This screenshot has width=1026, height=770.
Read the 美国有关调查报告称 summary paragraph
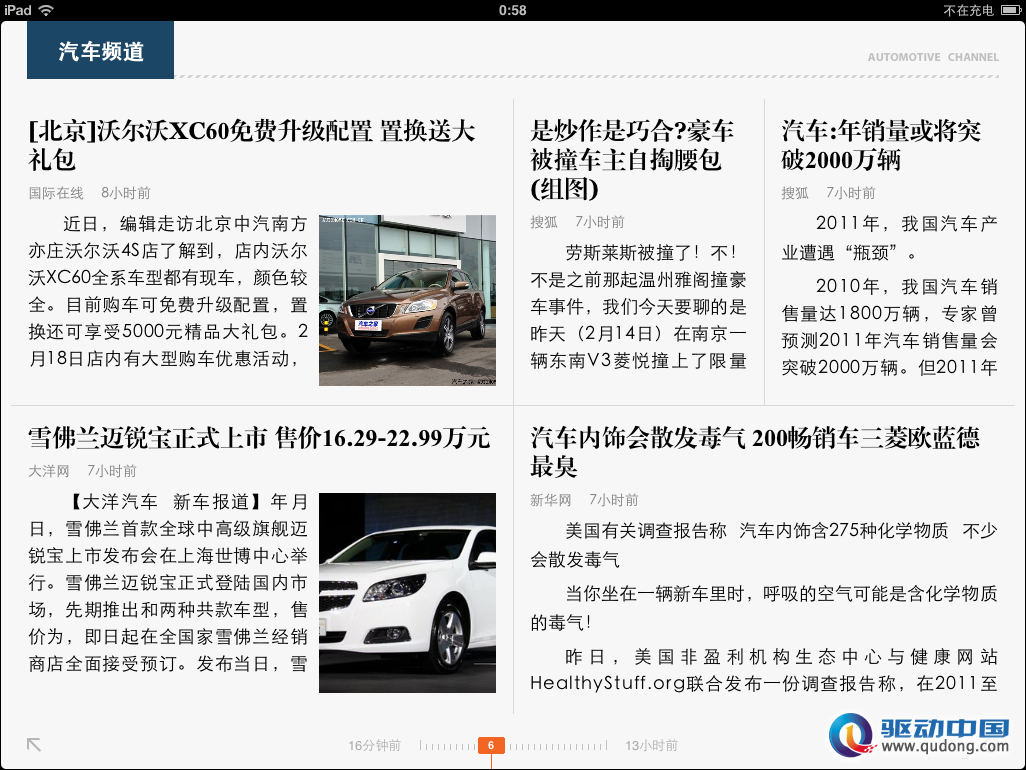pos(764,544)
